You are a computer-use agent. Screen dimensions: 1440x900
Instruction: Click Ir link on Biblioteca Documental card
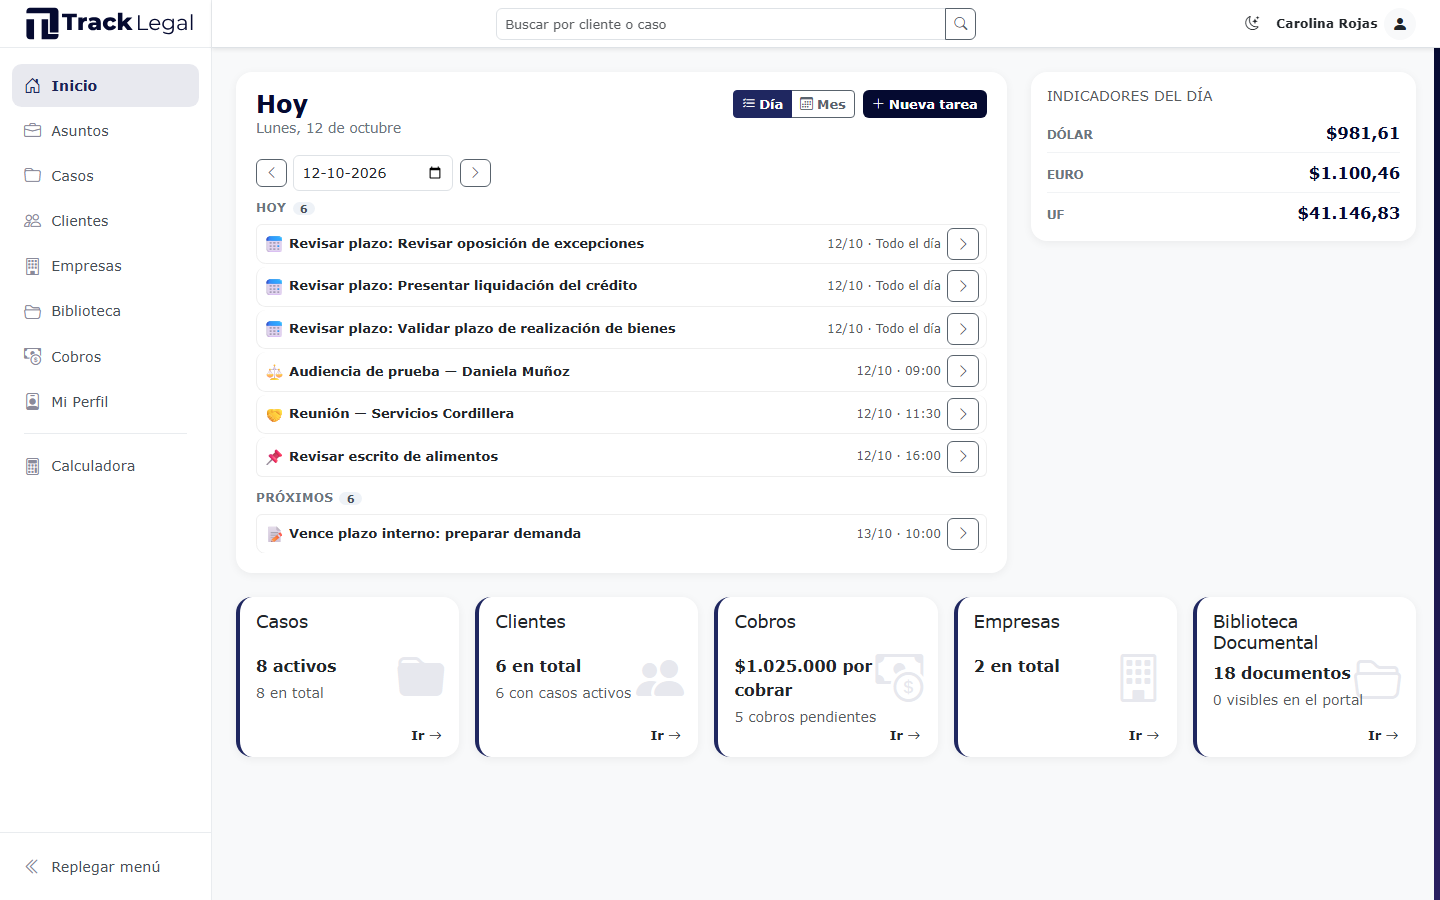click(1383, 735)
